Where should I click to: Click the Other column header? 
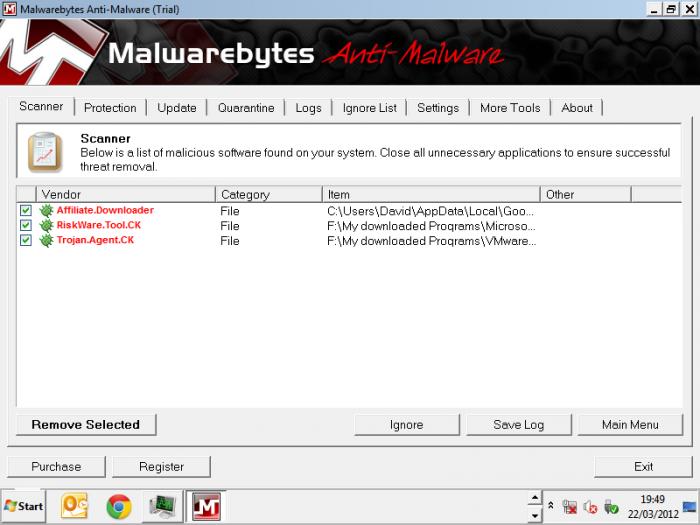click(x=586, y=195)
